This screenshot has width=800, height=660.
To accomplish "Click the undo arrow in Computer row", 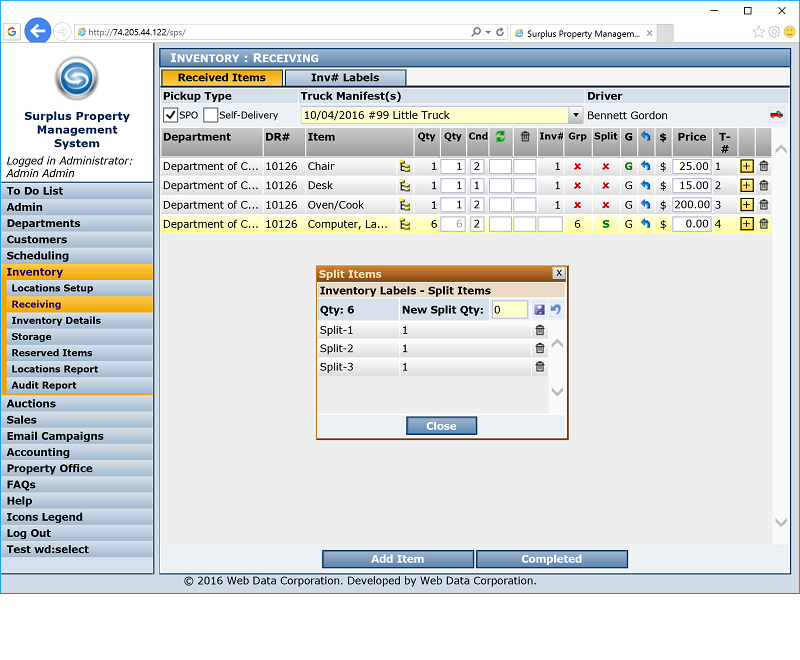I will coord(645,223).
